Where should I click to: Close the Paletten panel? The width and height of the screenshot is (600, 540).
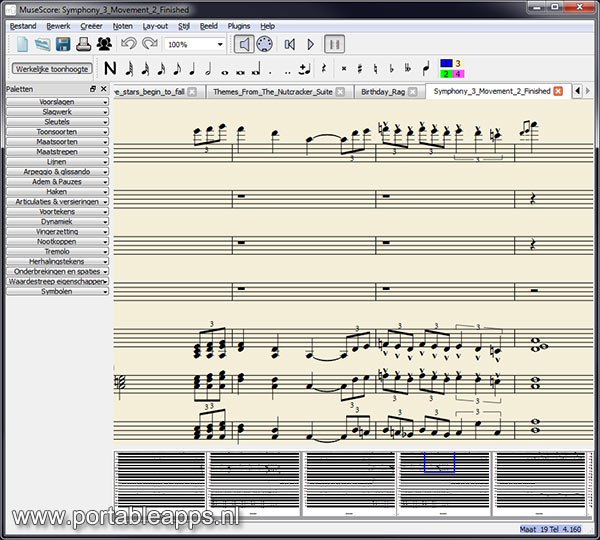(103, 89)
